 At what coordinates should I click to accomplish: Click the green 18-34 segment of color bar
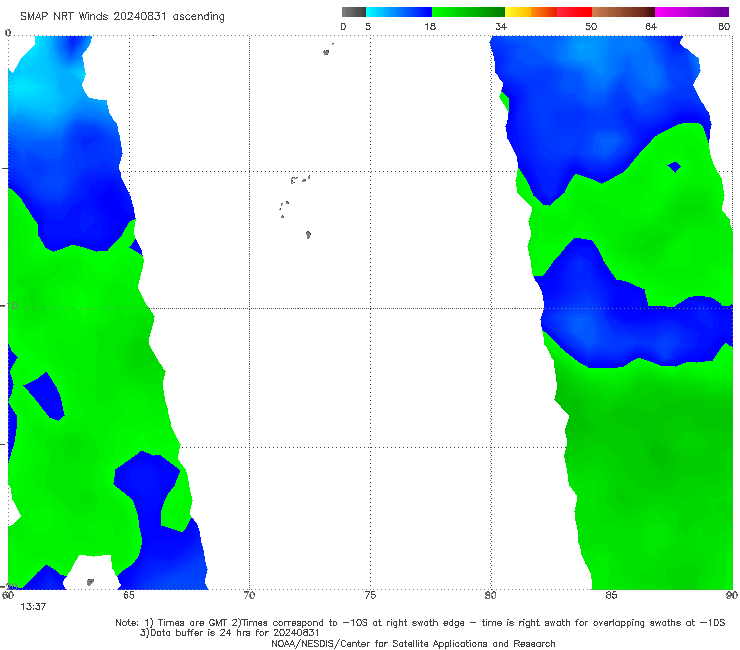point(468,12)
